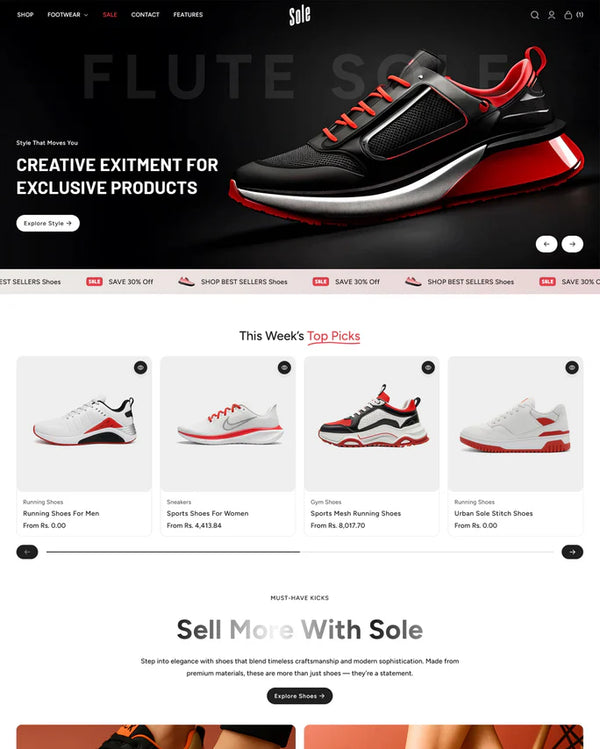Open the search icon in header
Viewport: 600px width, 749px height.
(535, 15)
